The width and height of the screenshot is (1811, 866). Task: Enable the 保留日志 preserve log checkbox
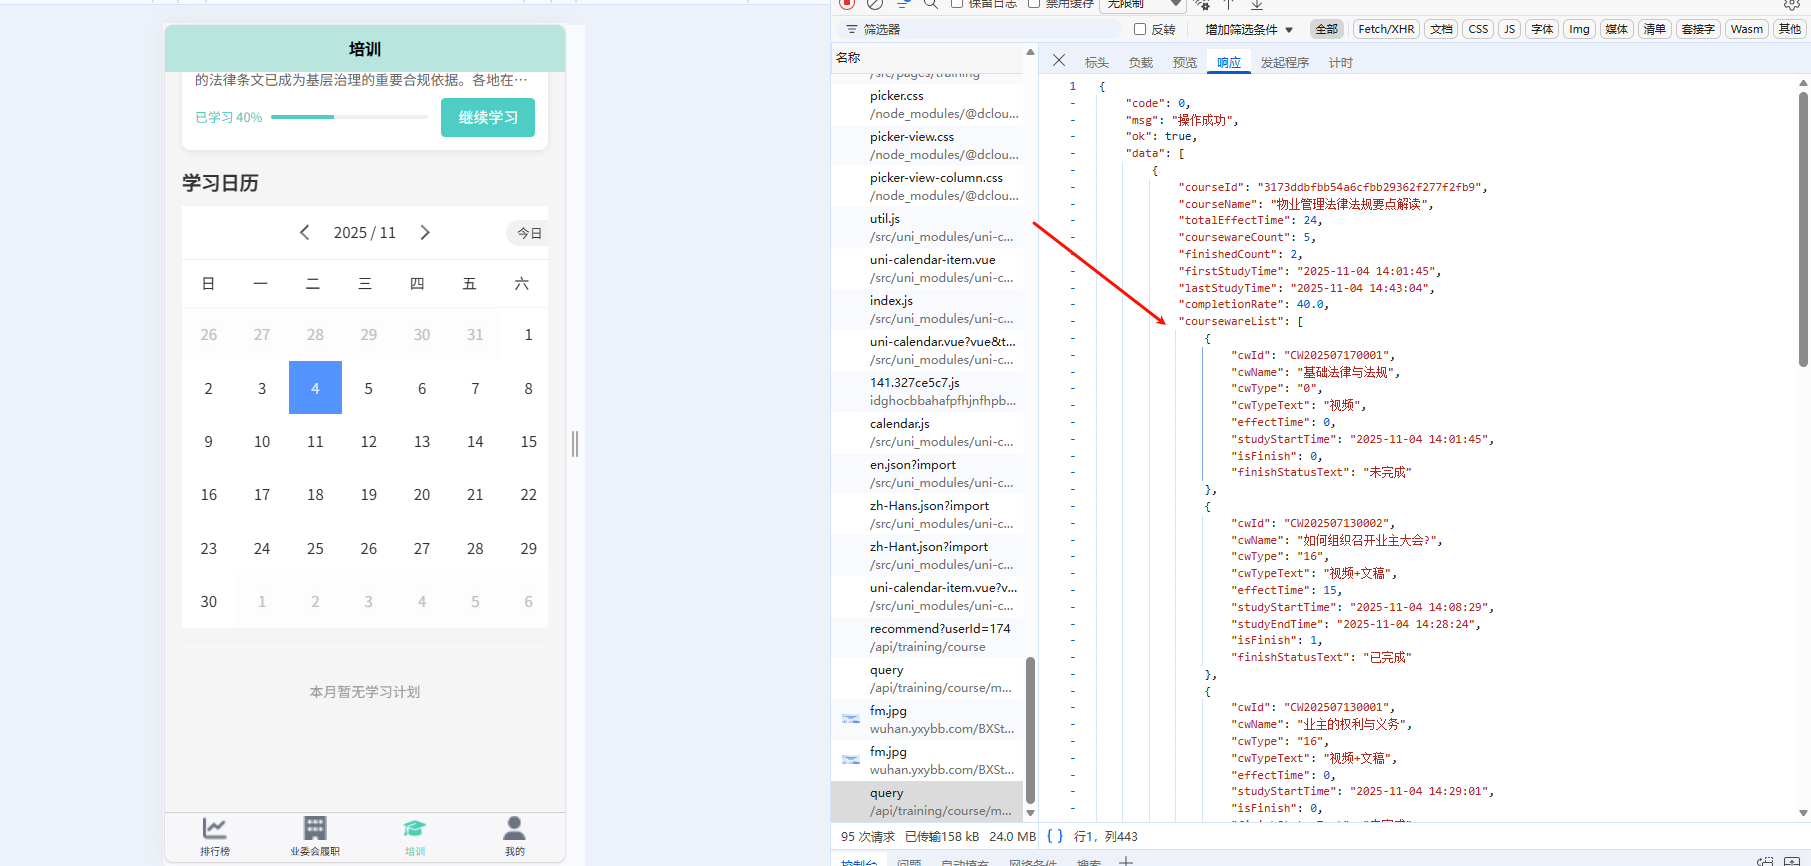[x=957, y=4]
